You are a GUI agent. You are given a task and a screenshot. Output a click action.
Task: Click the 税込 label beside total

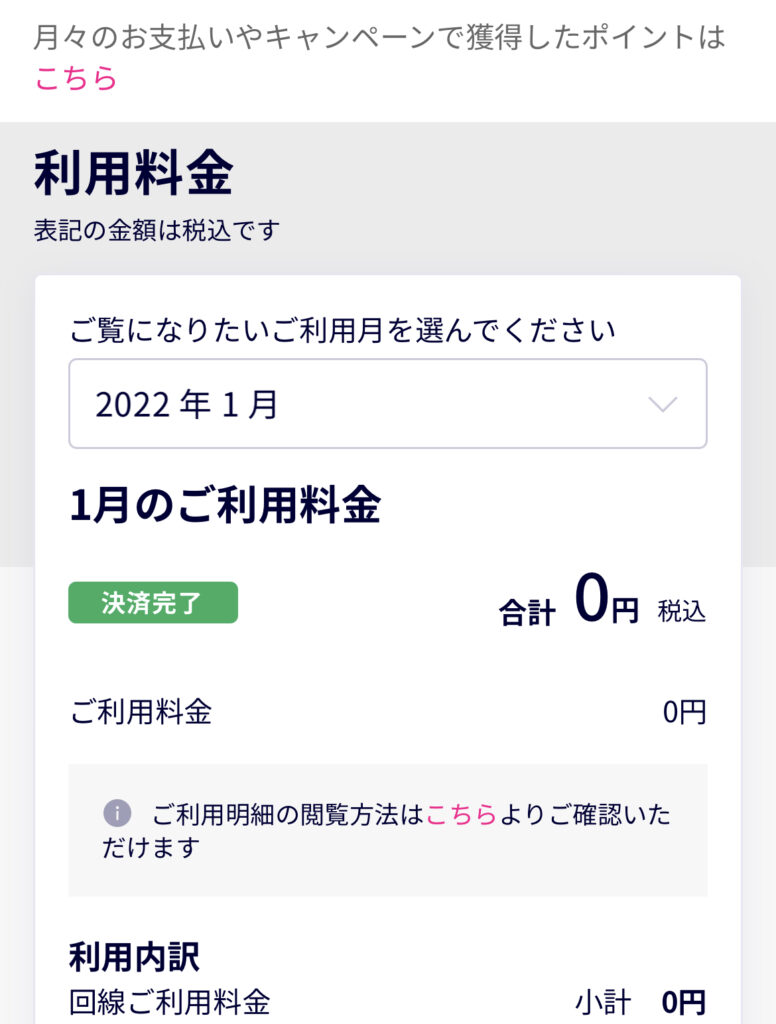(681, 612)
